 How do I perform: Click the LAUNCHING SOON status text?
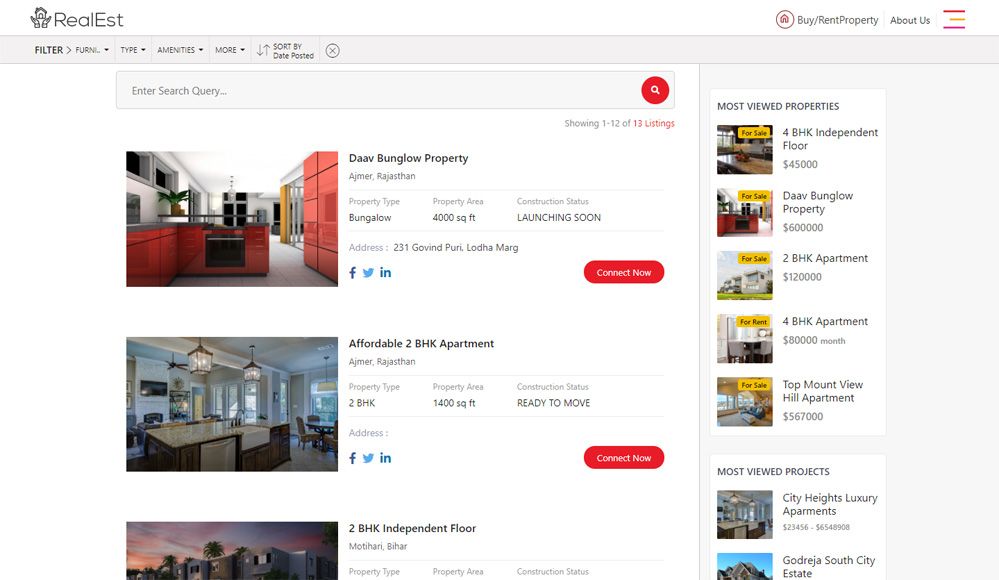point(559,217)
